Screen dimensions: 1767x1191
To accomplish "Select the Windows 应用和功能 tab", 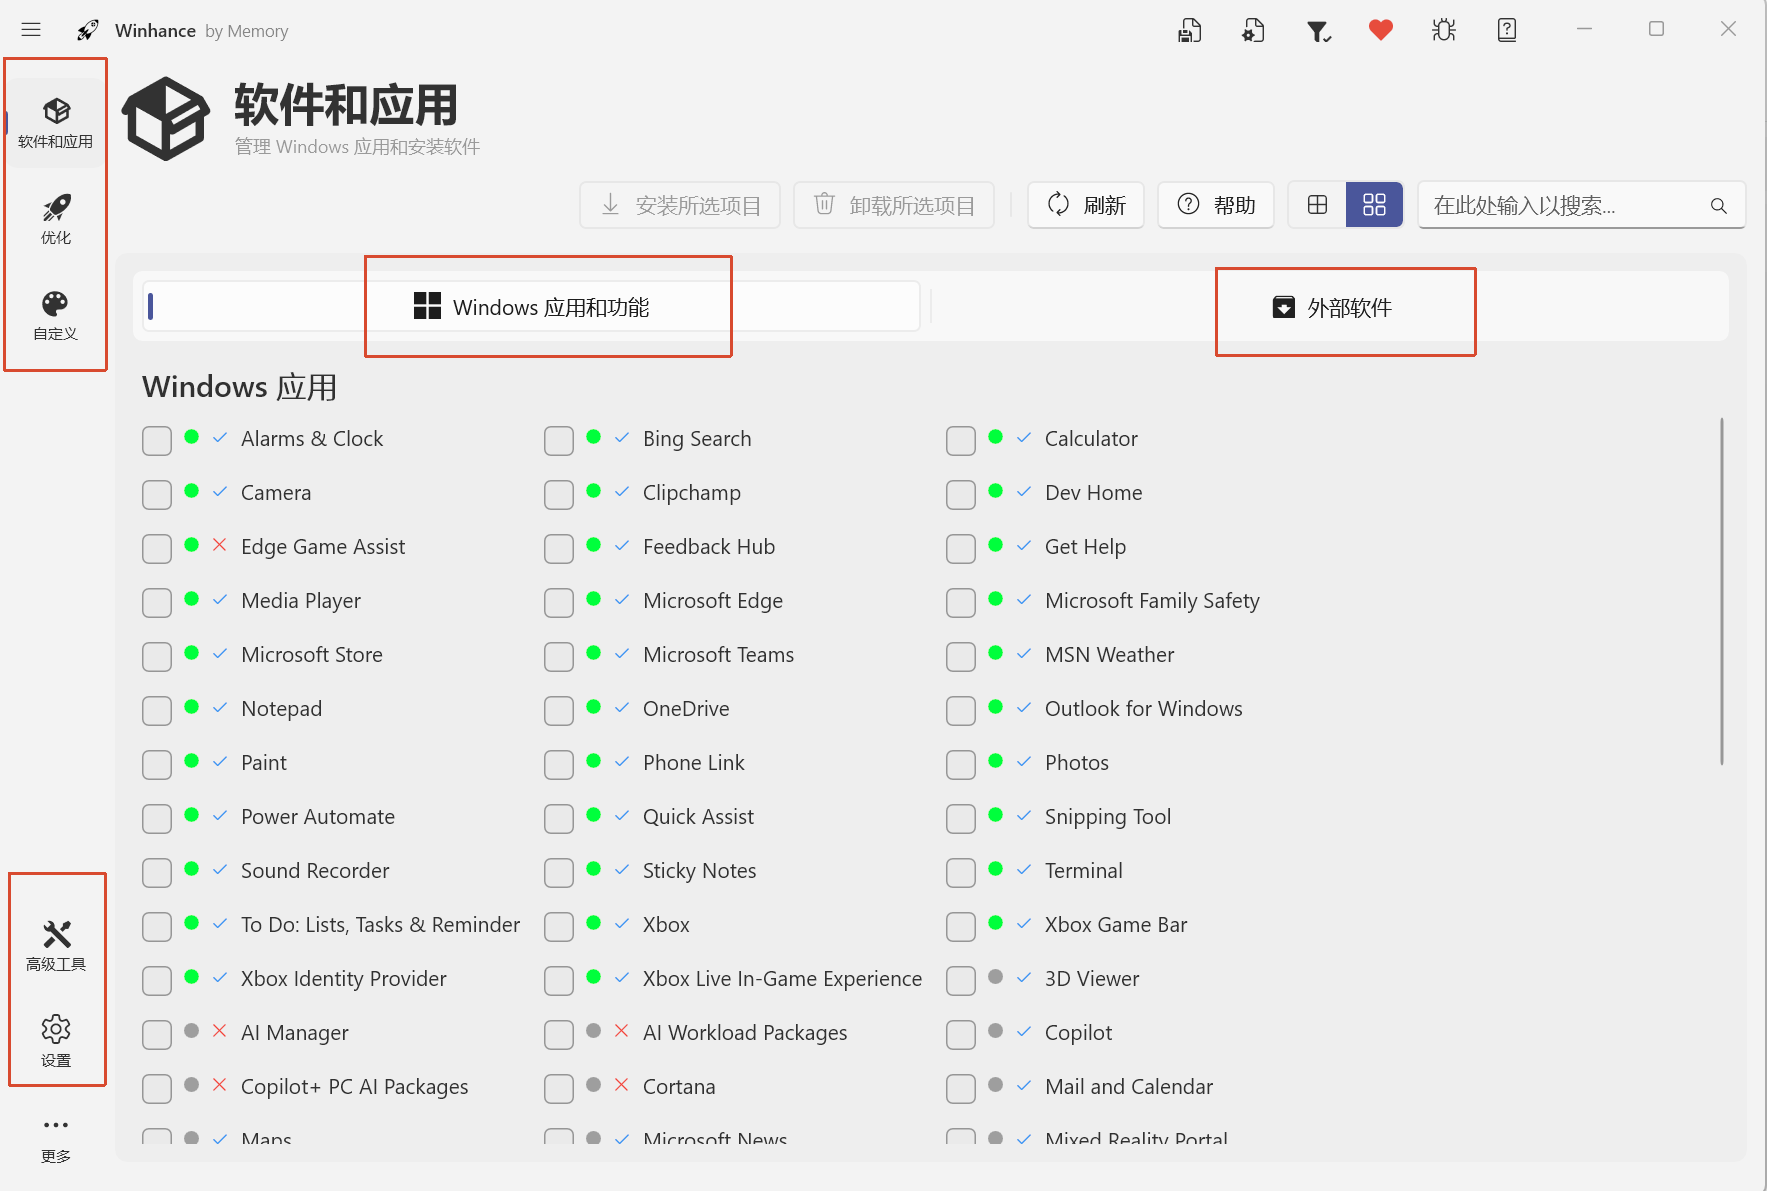I will [531, 307].
